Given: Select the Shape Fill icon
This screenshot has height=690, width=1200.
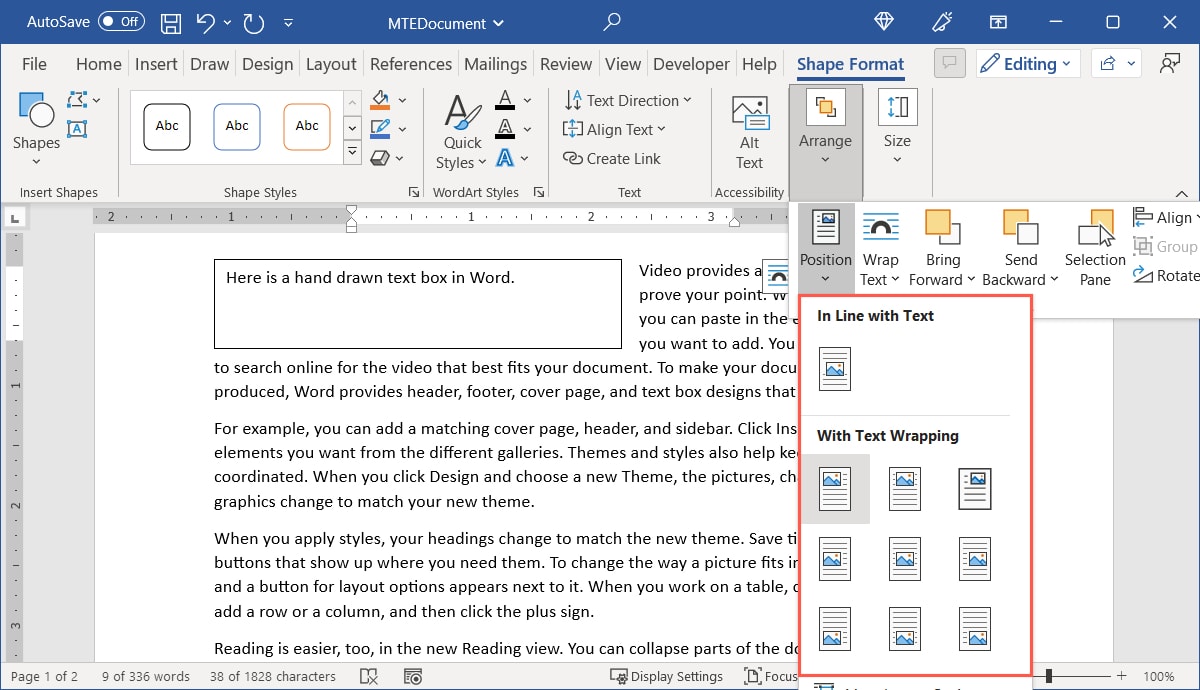Looking at the screenshot, I should coord(381,99).
